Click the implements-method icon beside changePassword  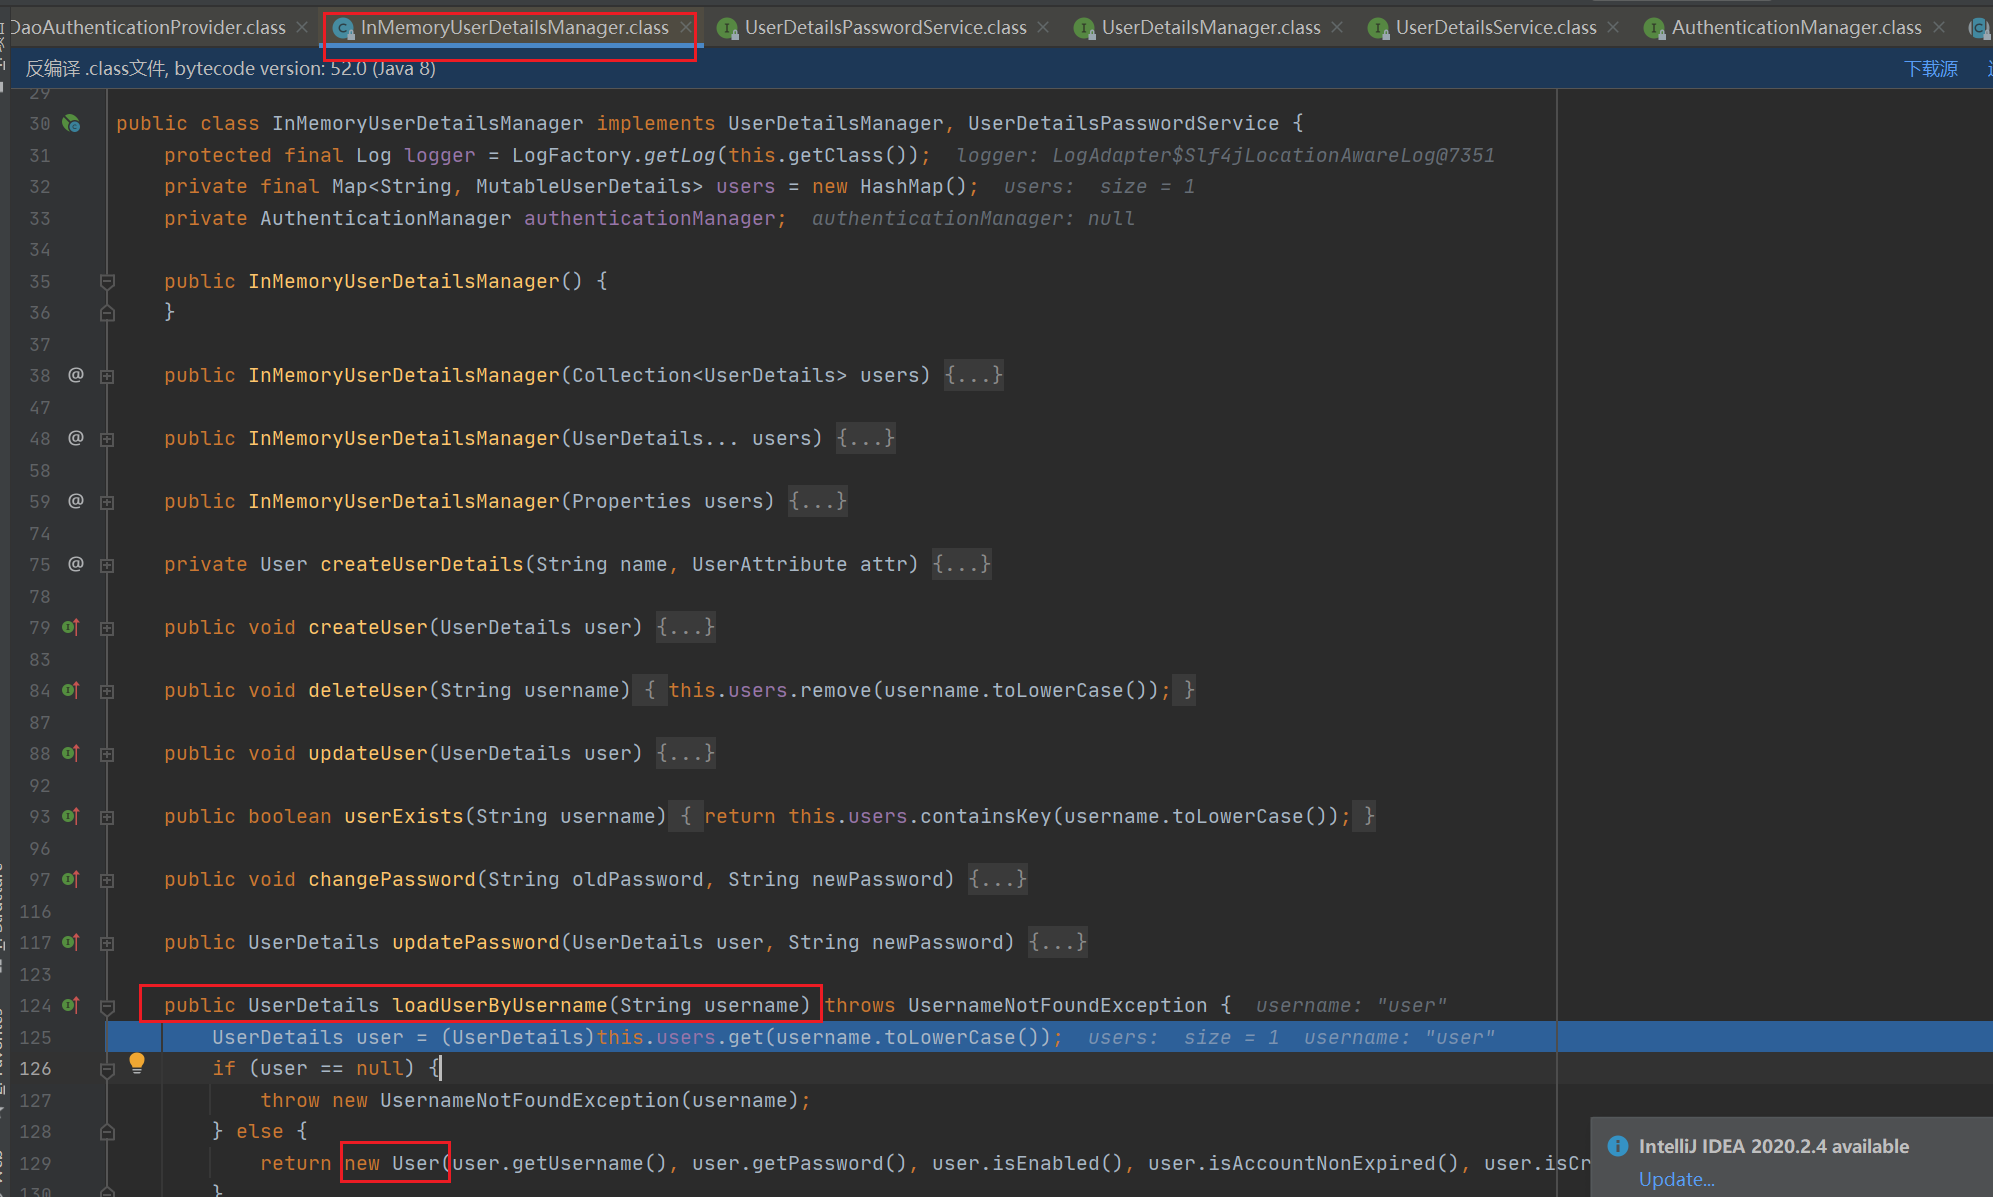tap(71, 879)
